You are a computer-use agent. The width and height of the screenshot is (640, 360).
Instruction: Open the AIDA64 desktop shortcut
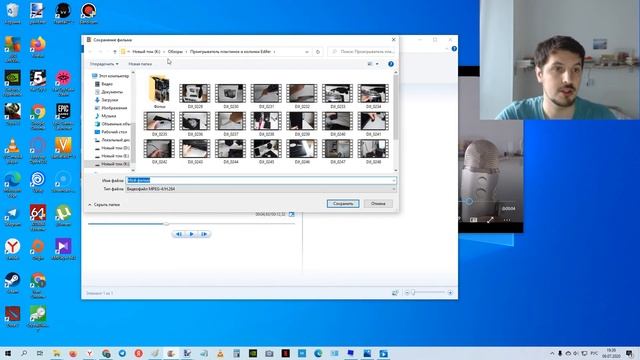coord(38,218)
